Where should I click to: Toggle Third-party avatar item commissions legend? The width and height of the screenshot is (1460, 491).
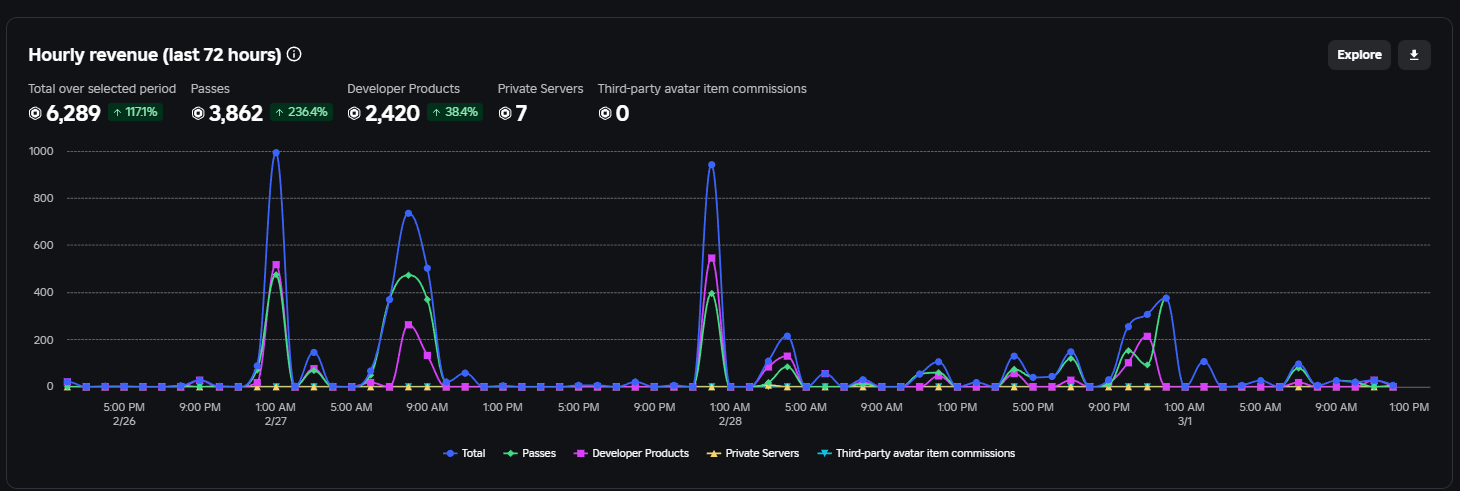916,453
